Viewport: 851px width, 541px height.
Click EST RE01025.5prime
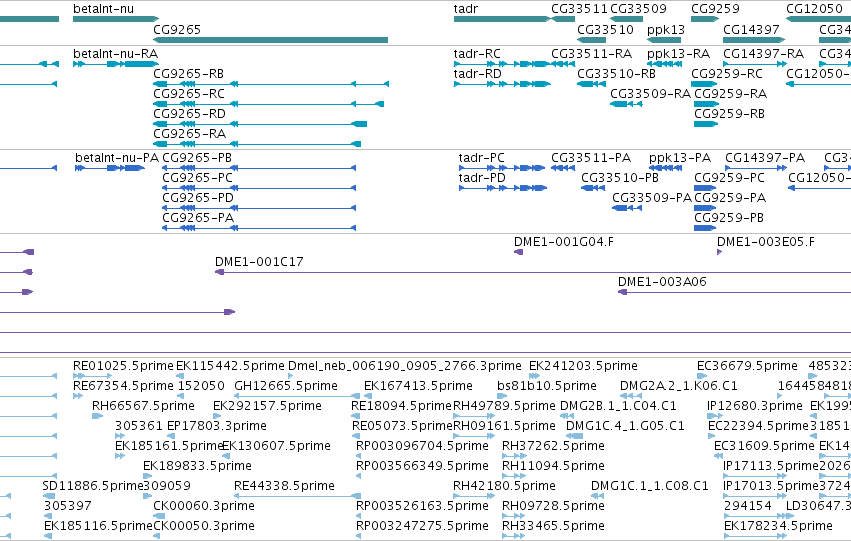(x=93, y=375)
